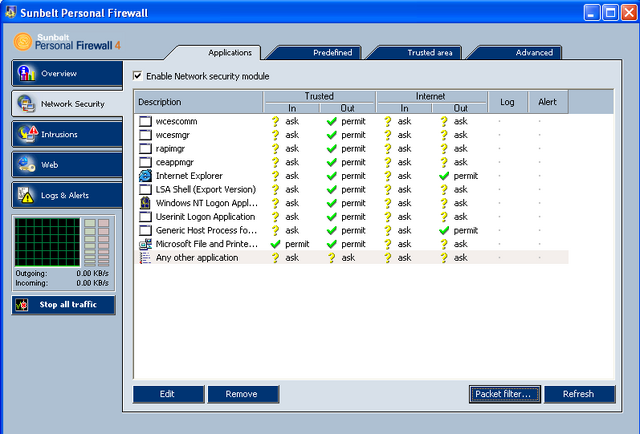Open the Web section globe icon
This screenshot has width=640, height=434.
pos(26,165)
